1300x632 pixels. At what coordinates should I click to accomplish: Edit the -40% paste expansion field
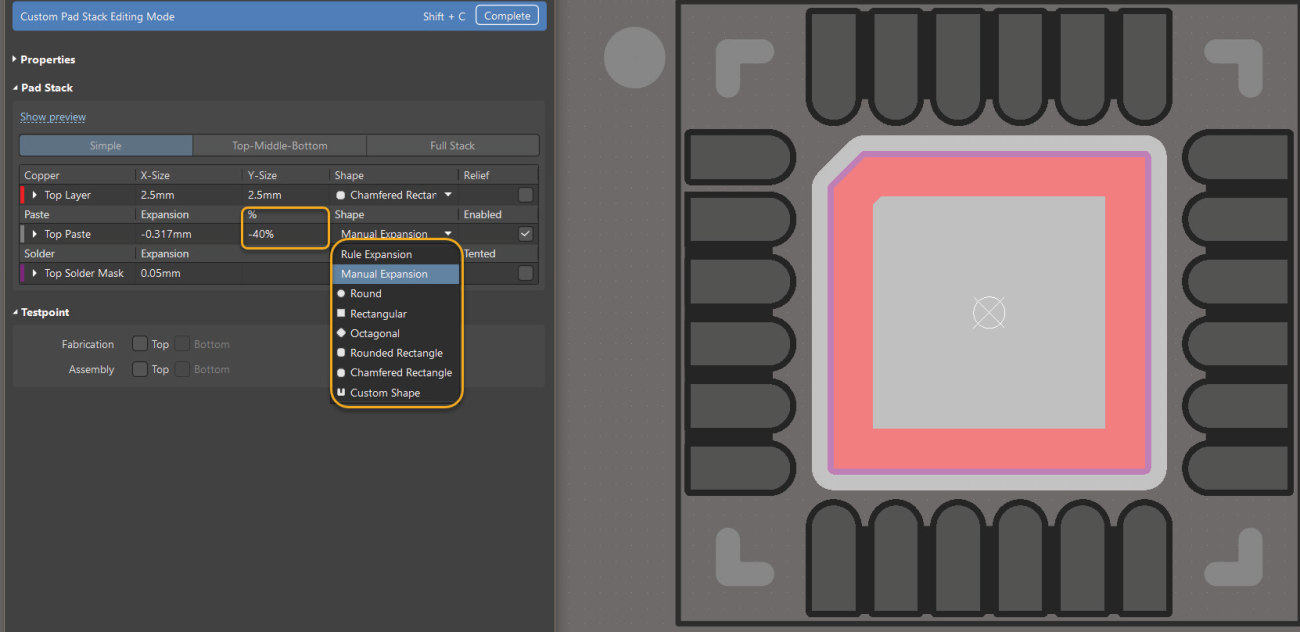click(x=284, y=233)
